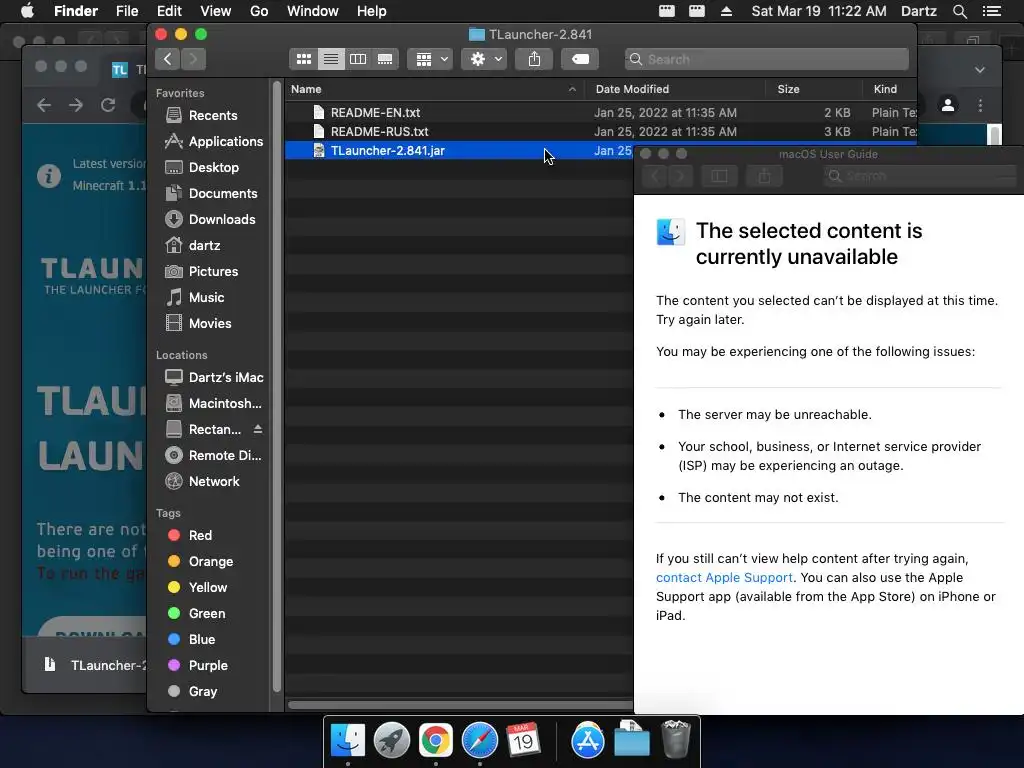Open the Help menu
Image resolution: width=1024 pixels, height=768 pixels.
372,11
